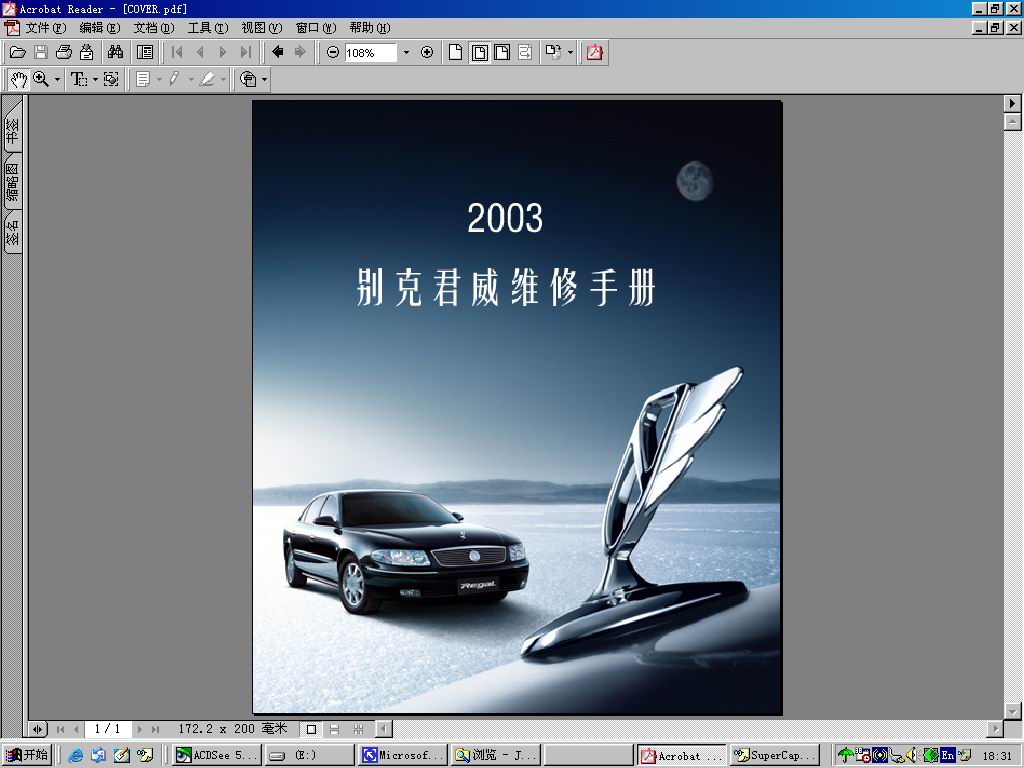Click the Digital Signature tool icon
The width and height of the screenshot is (1024, 768).
[x=248, y=80]
